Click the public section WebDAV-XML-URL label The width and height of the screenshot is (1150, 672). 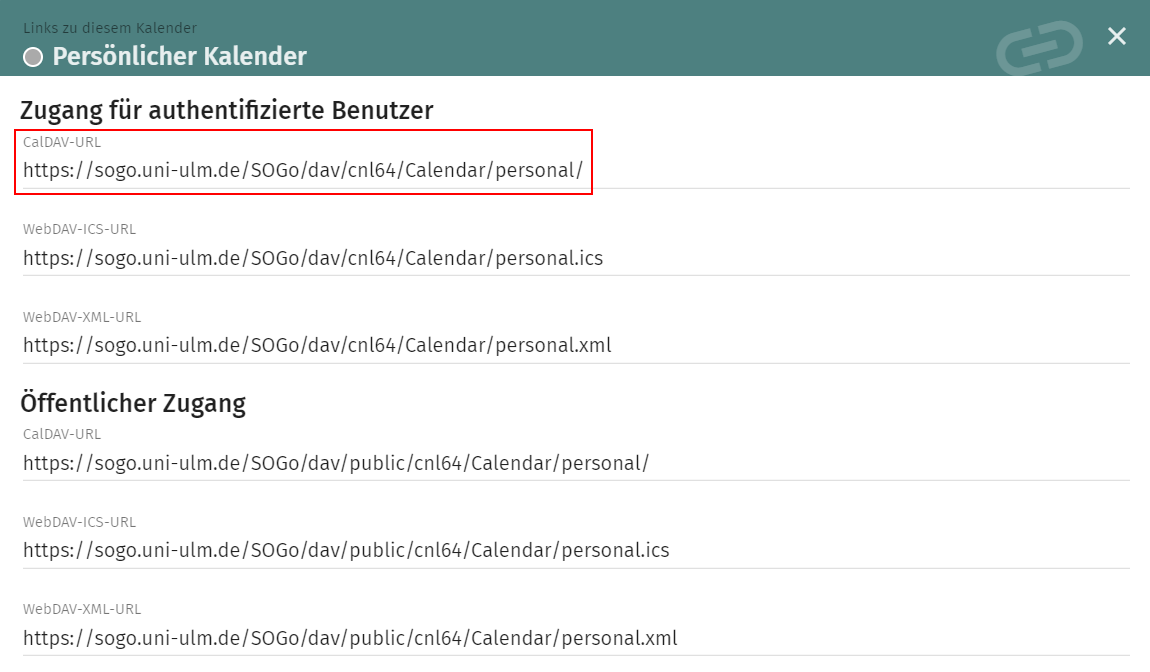[x=81, y=609]
